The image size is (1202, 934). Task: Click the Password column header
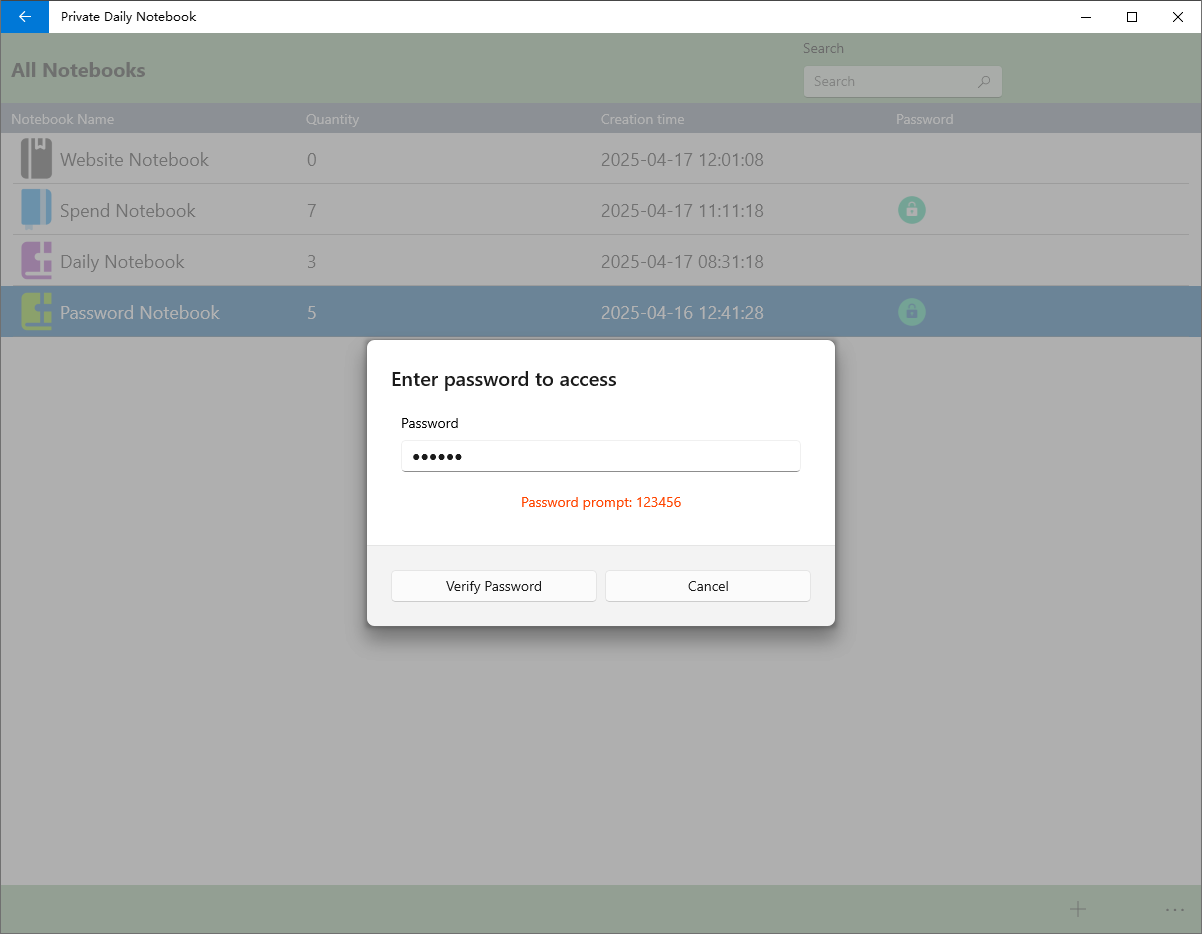[x=924, y=119]
